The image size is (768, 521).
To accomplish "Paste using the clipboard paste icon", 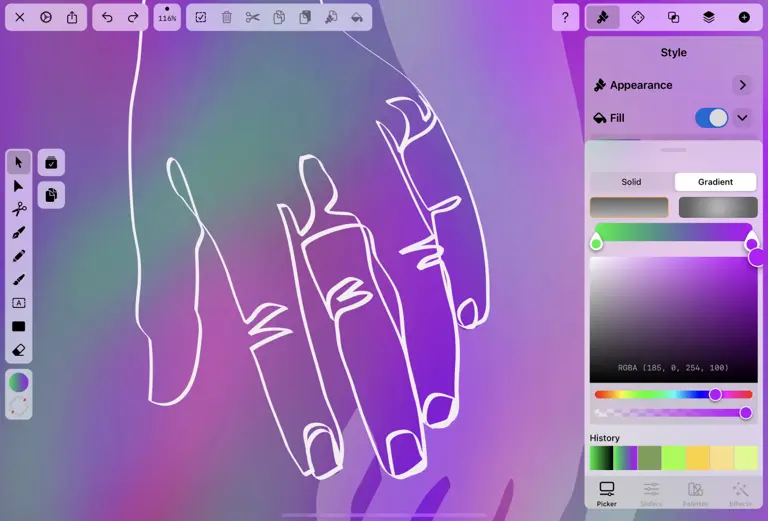I will (305, 18).
